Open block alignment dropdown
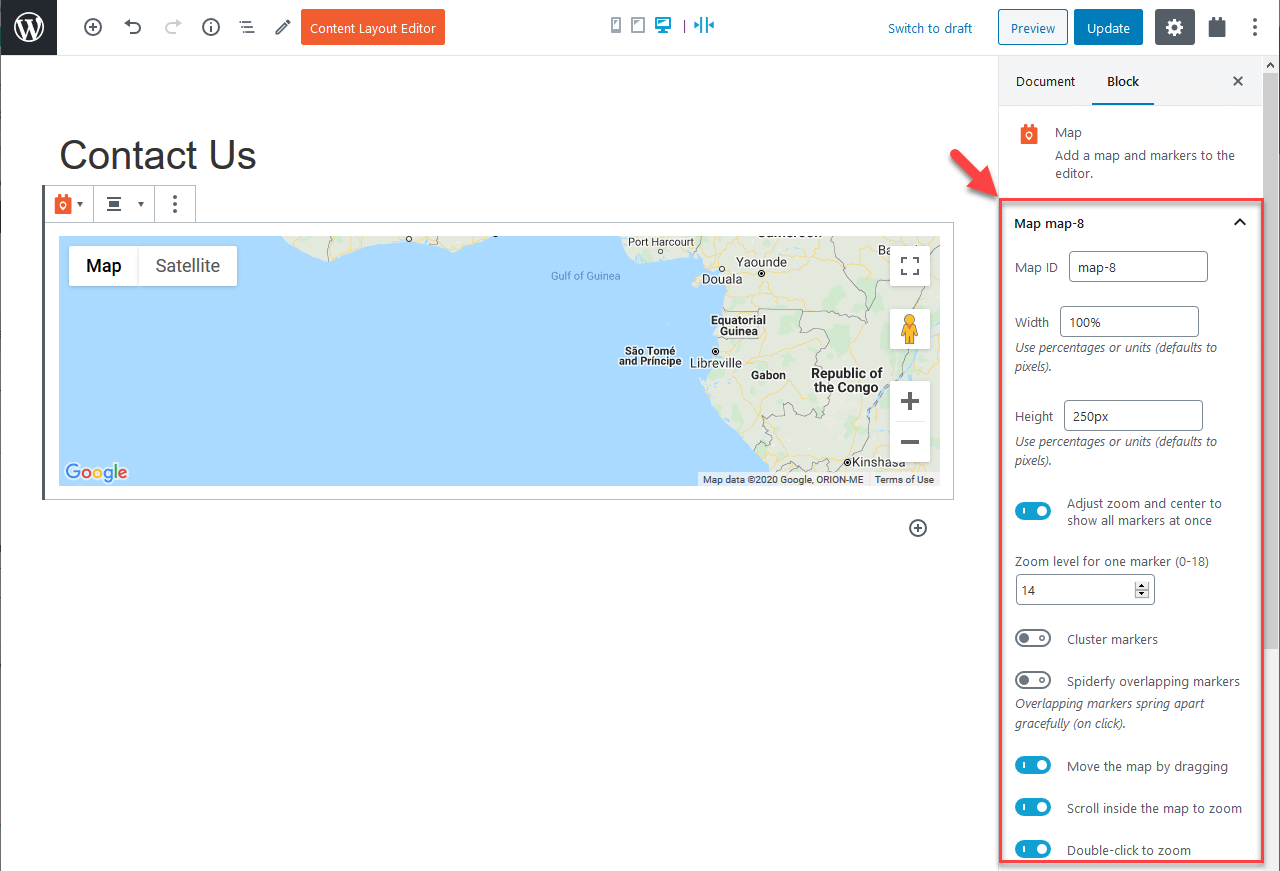 coord(125,204)
